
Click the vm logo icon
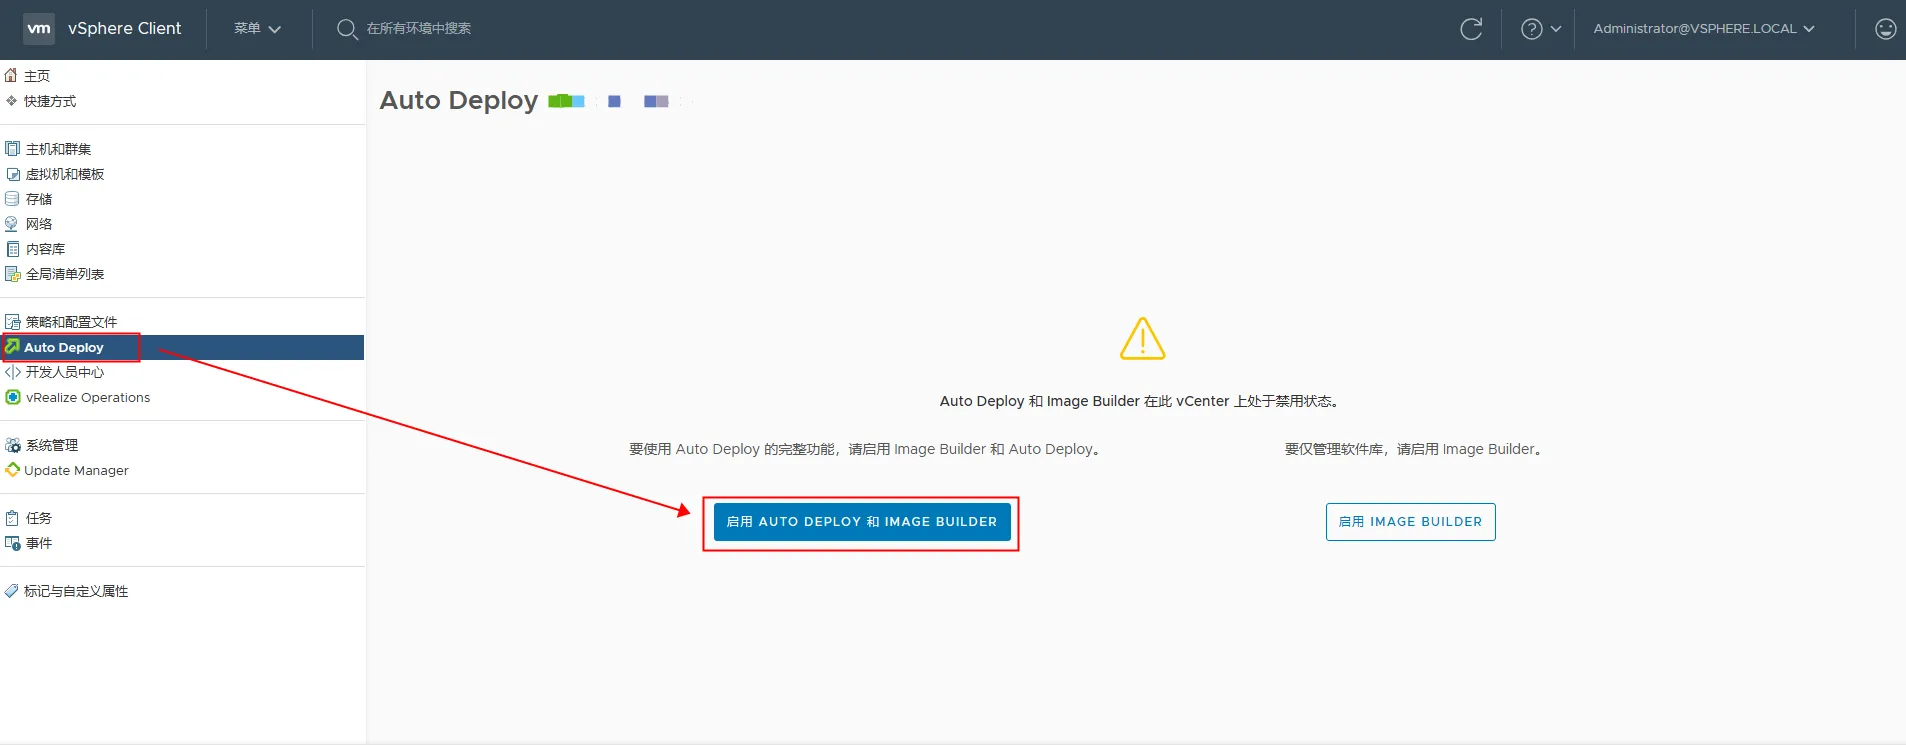tap(39, 29)
